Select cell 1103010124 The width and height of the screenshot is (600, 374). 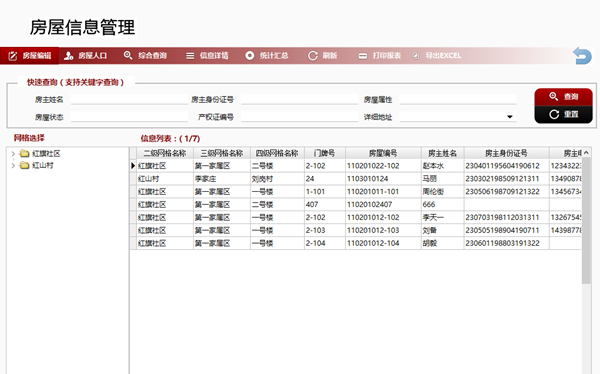[383, 179]
